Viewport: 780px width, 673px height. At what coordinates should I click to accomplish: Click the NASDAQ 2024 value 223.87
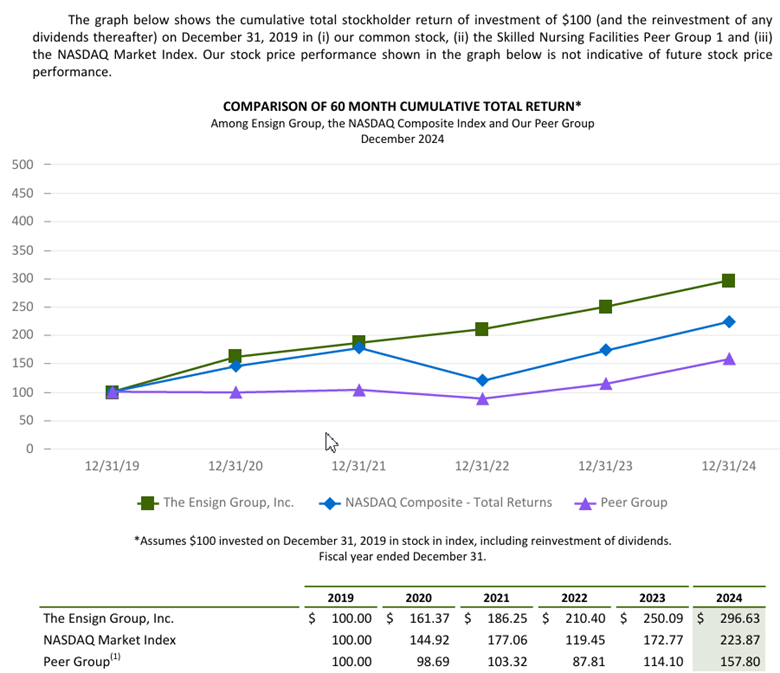click(x=740, y=640)
